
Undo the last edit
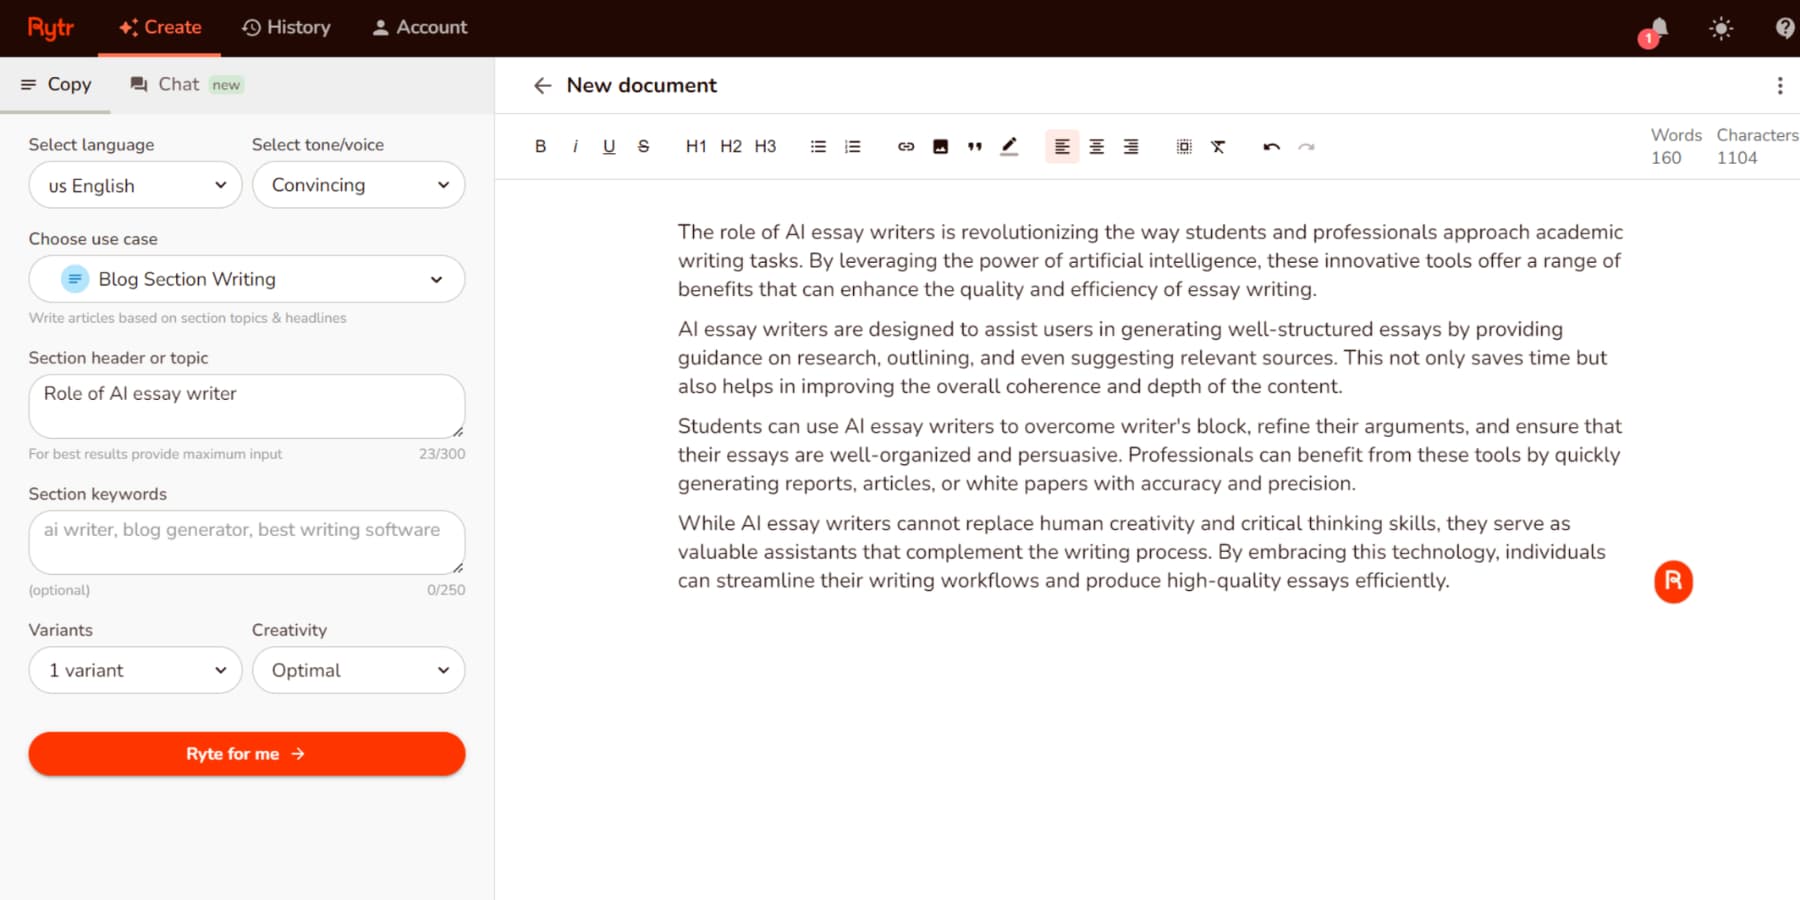pos(1270,146)
